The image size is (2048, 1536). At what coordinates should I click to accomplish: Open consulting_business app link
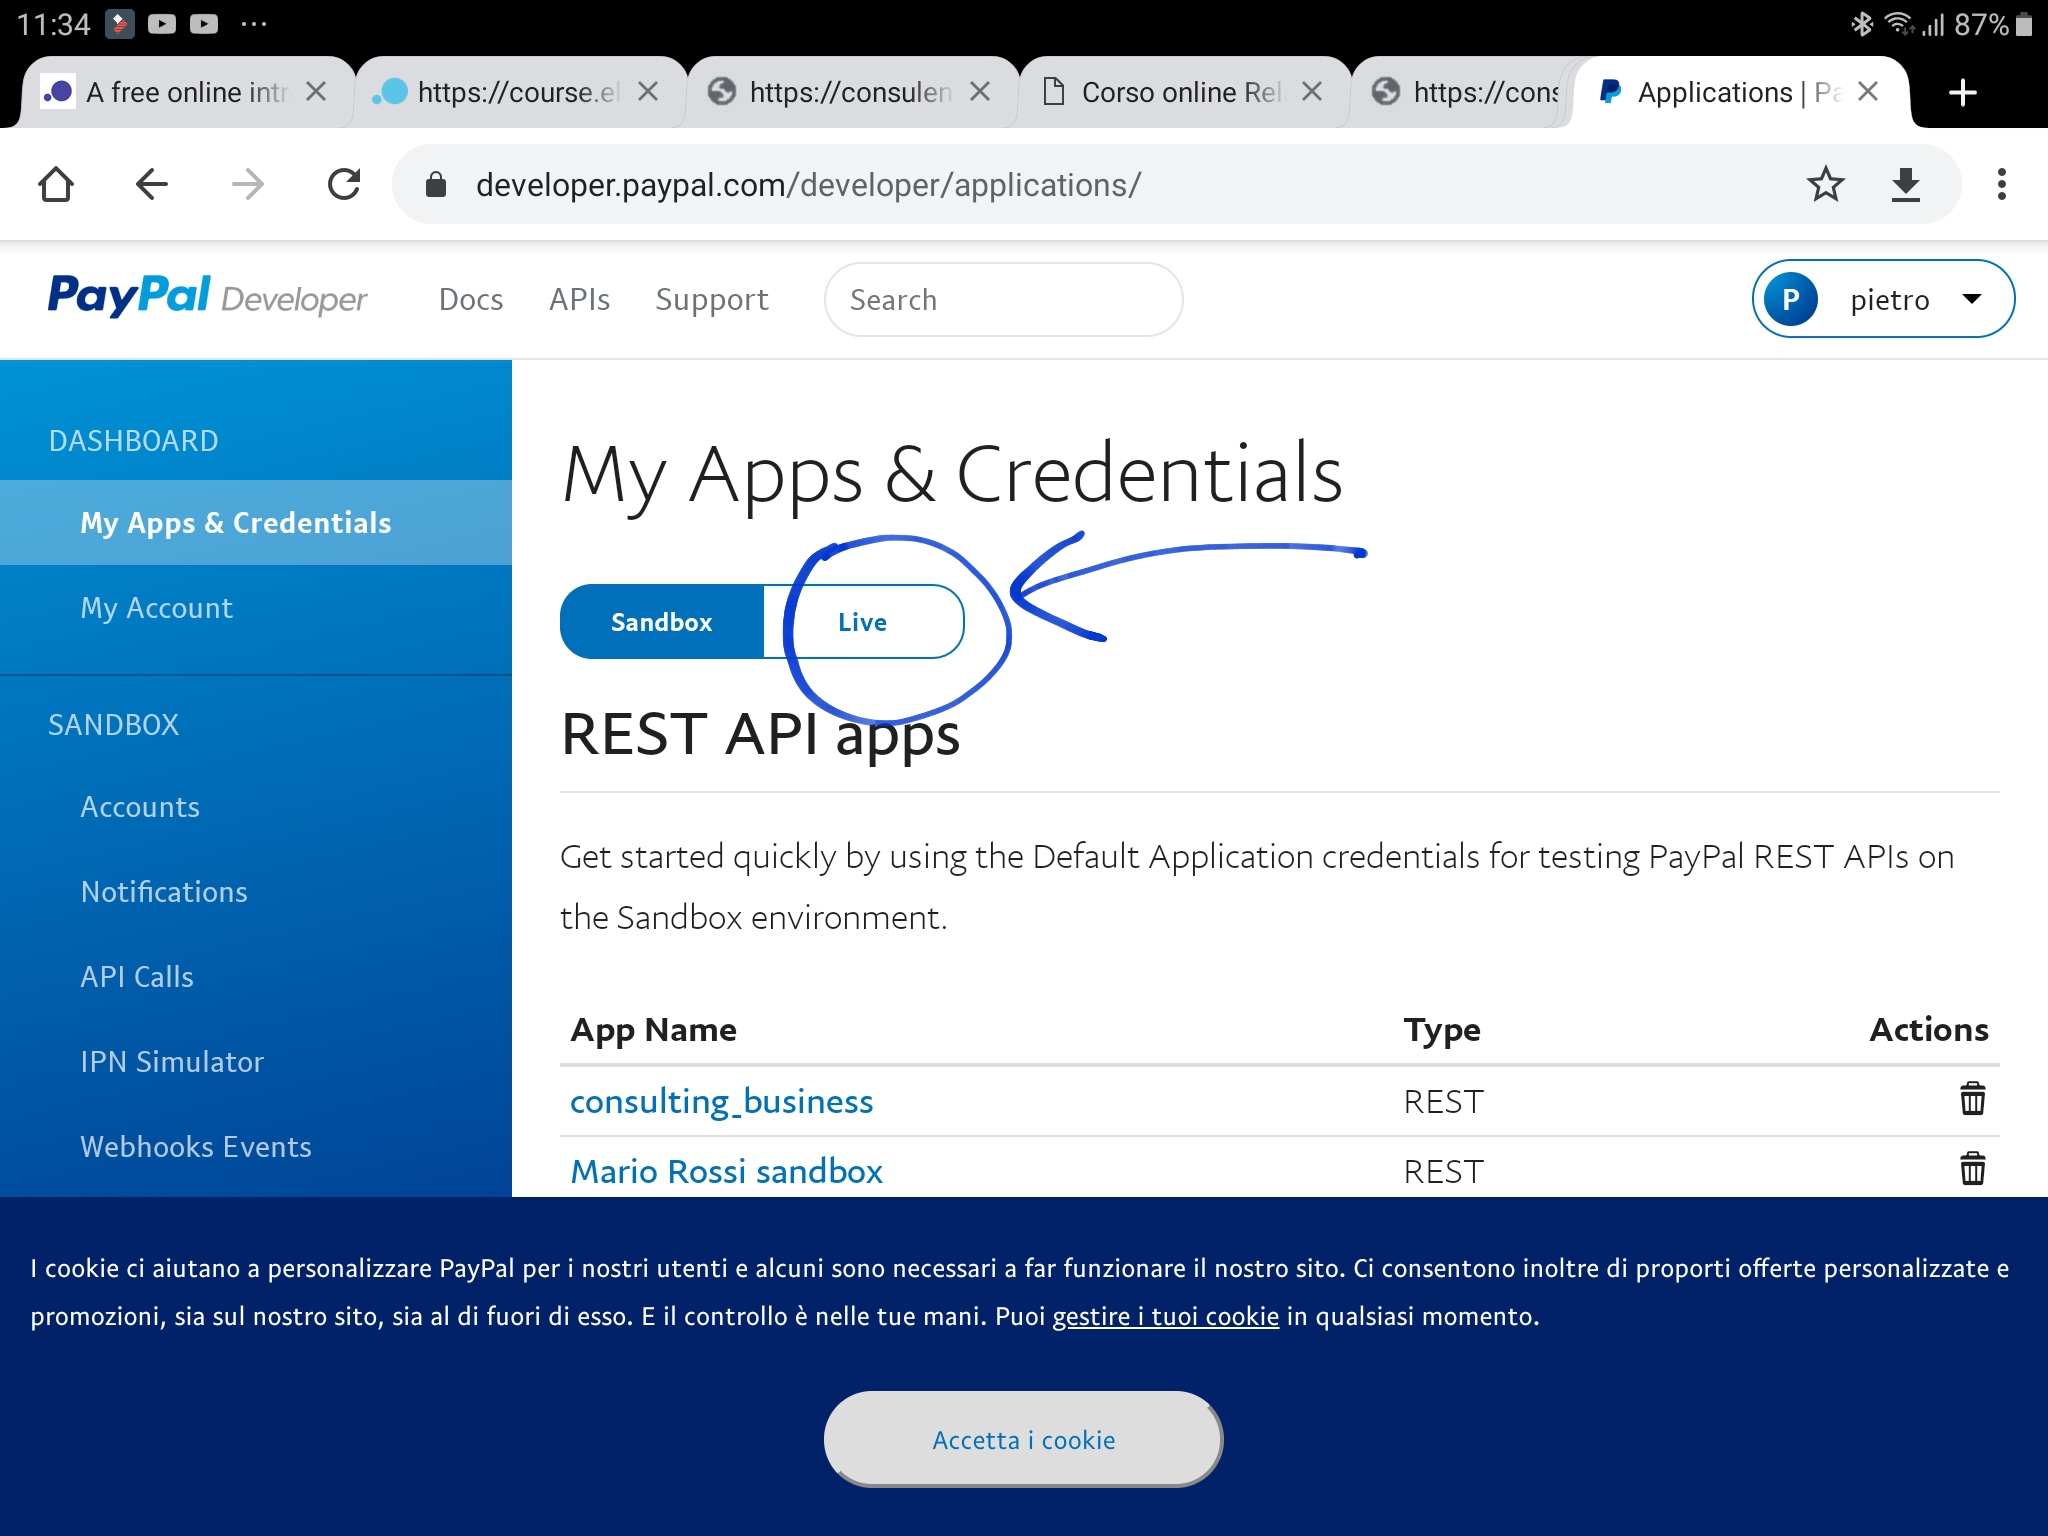click(721, 1101)
